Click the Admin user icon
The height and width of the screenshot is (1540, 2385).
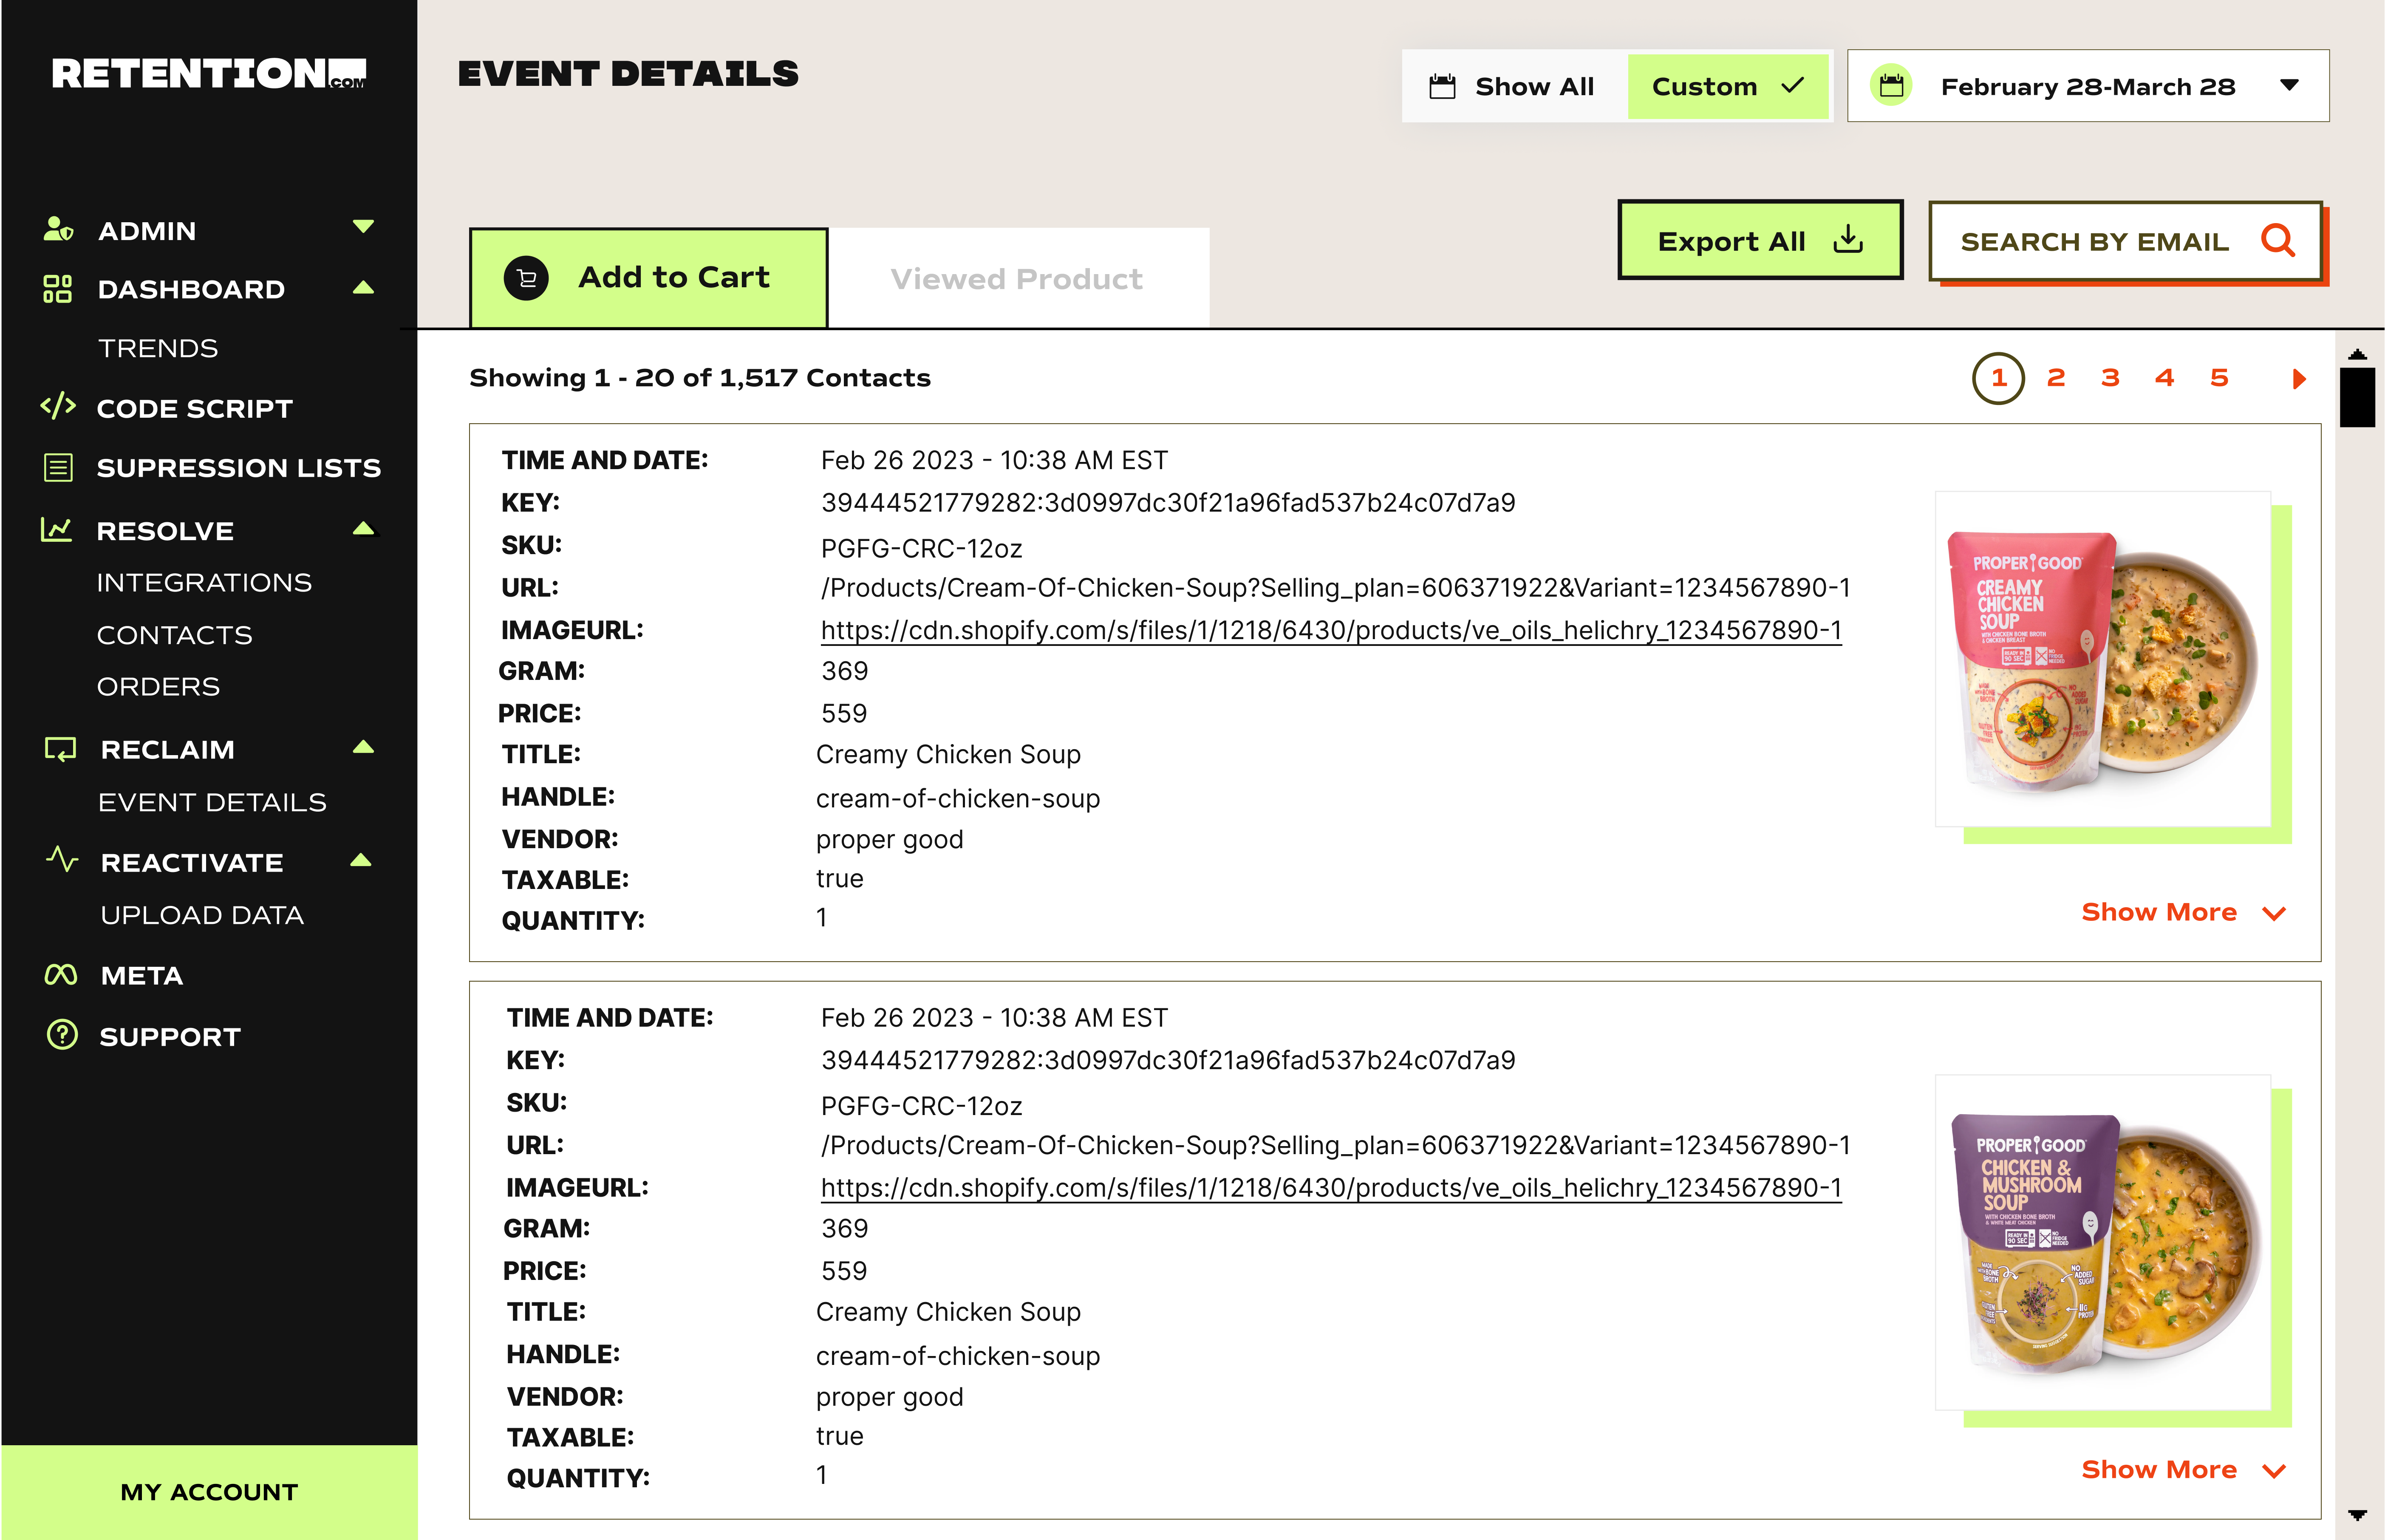click(x=58, y=229)
